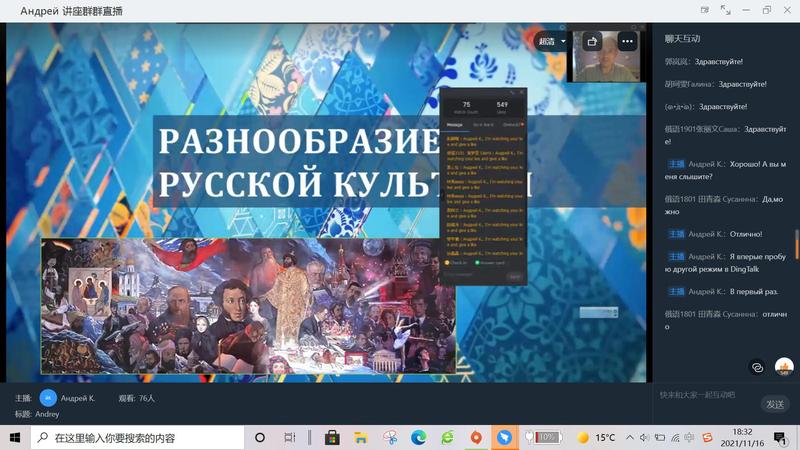Open the three-dot more options button

pos(627,41)
